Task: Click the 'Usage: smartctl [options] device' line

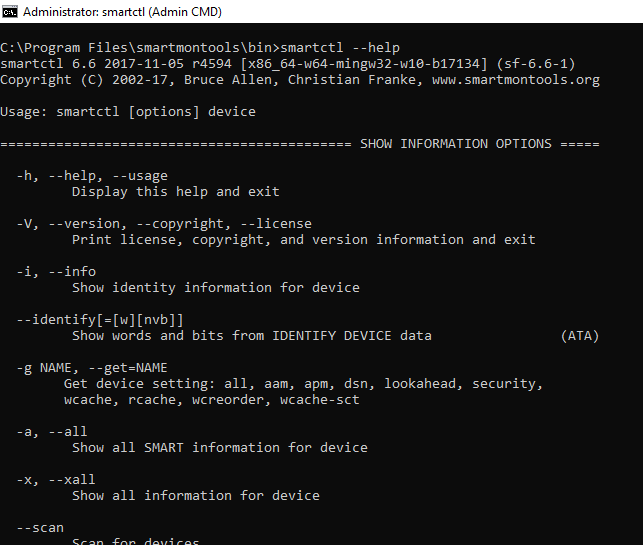Action: 128,112
